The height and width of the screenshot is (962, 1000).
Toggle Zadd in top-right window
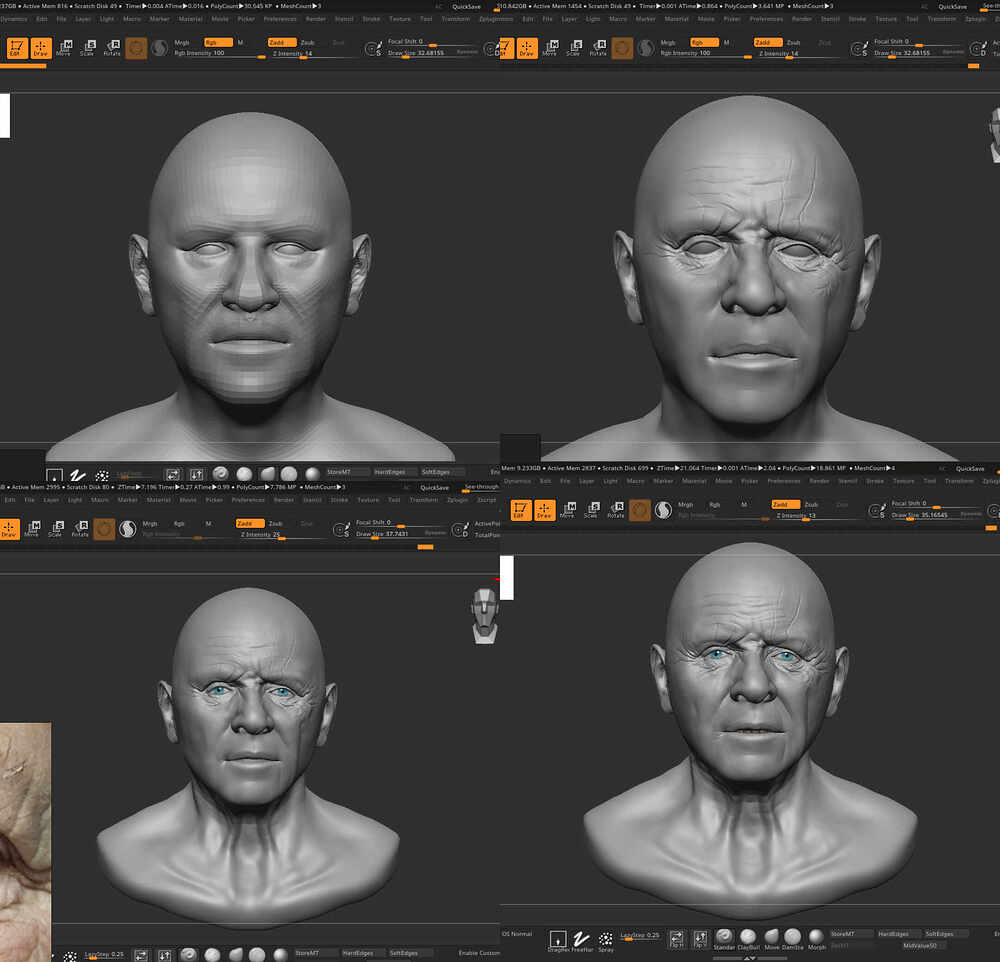[768, 42]
